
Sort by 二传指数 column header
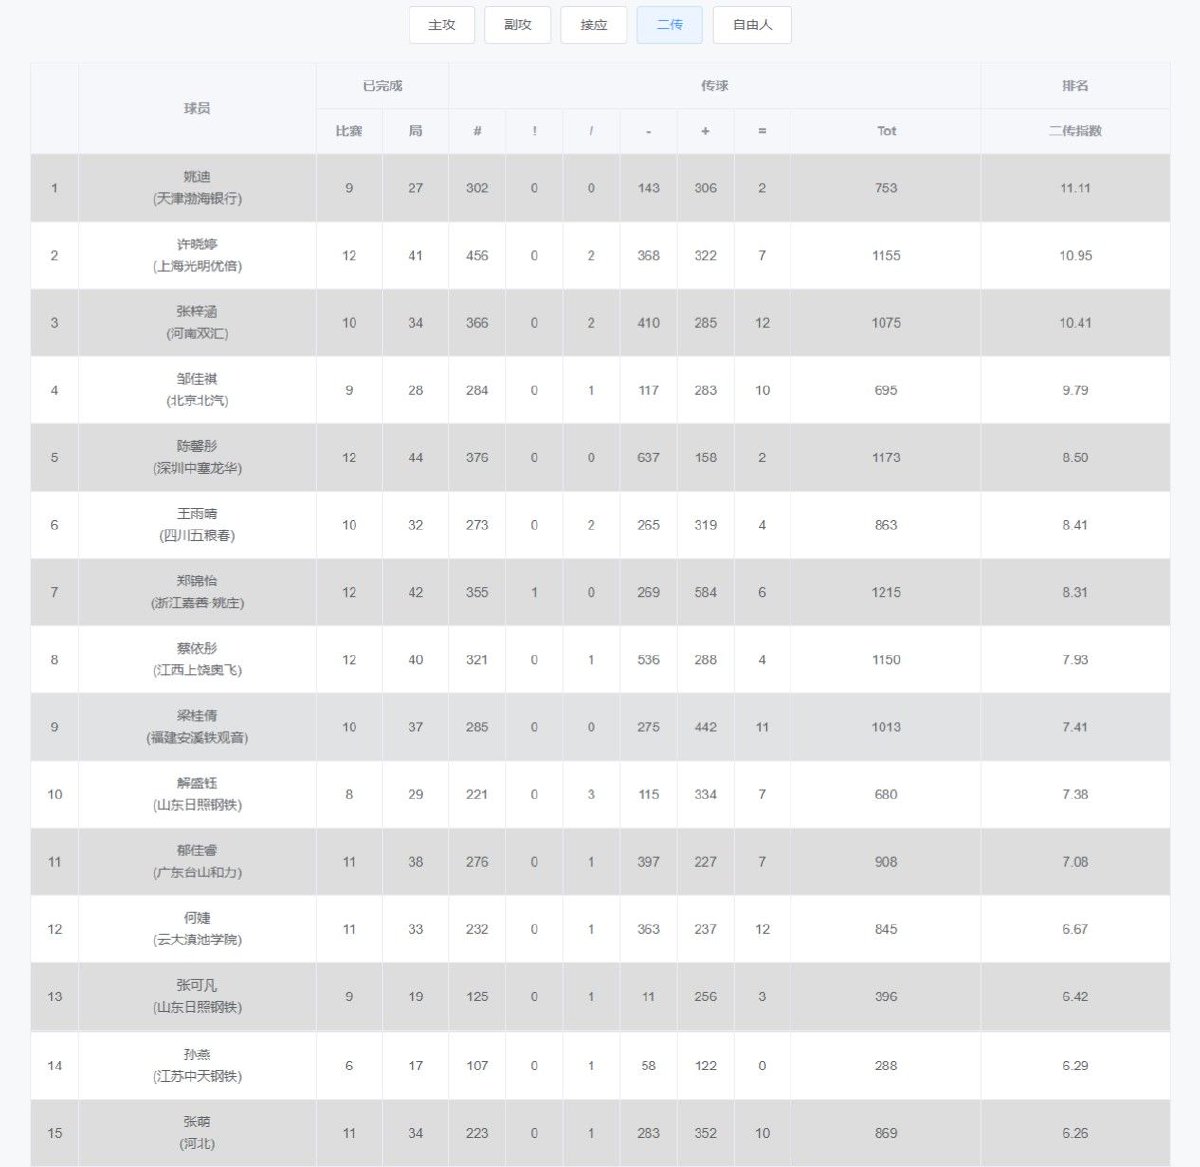click(x=1075, y=131)
